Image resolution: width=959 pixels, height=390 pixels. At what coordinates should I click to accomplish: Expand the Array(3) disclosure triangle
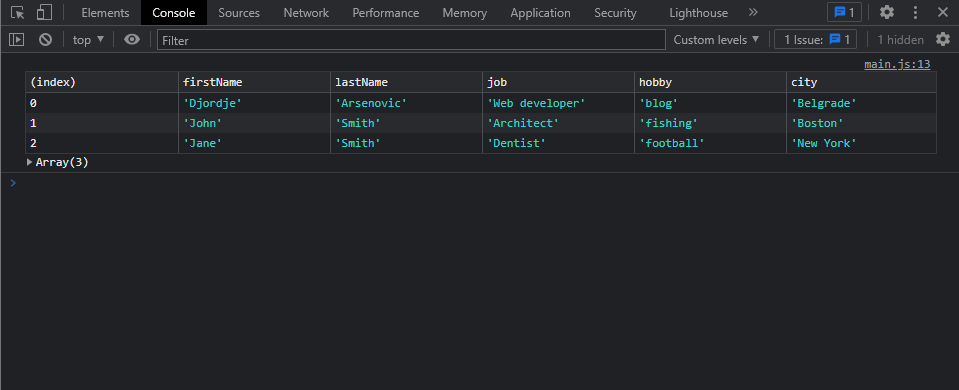pos(29,163)
